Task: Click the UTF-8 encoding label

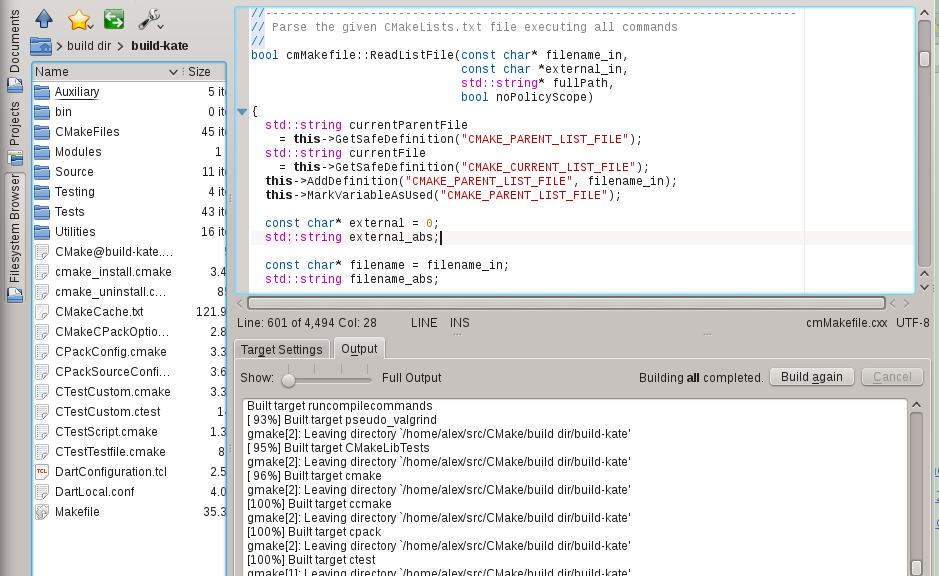Action: [912, 323]
